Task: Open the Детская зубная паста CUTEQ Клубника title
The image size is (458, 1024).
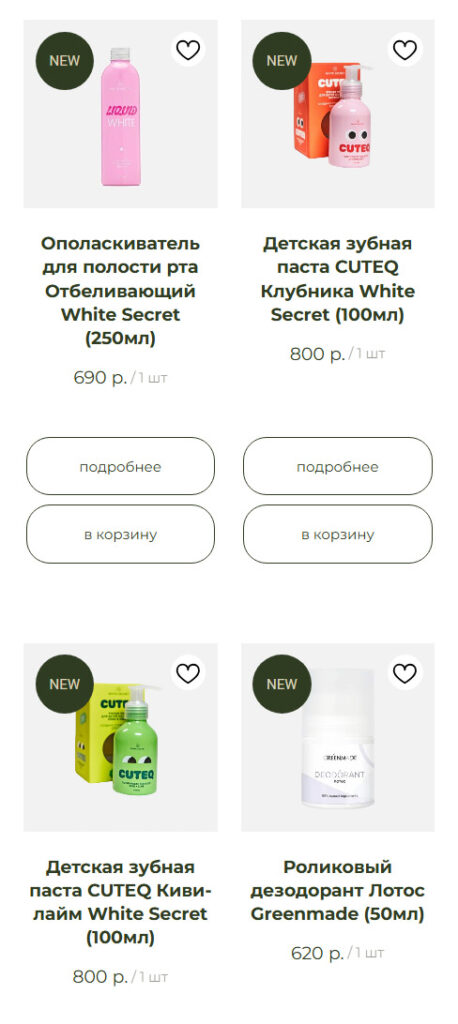Action: [338, 280]
